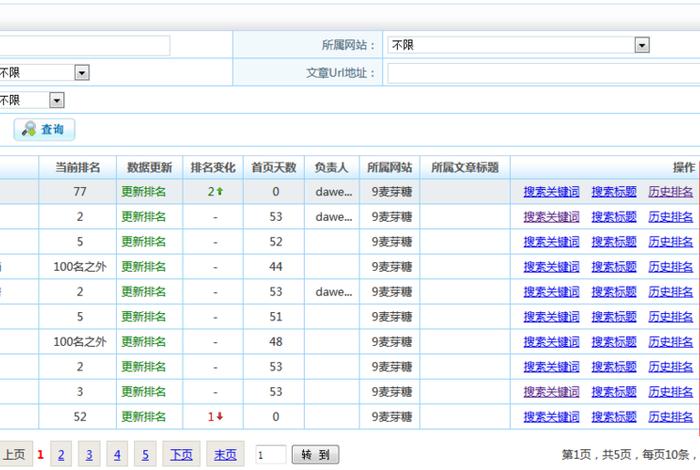
Task: Go to page 3
Action: click(x=89, y=455)
